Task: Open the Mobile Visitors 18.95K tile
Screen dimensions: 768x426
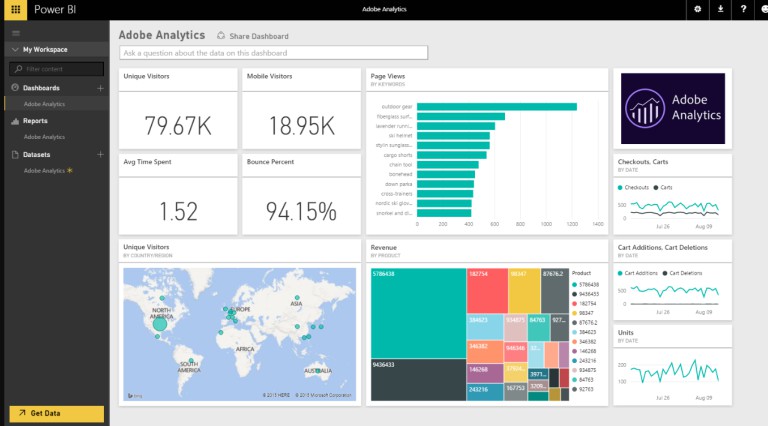Action: (301, 109)
